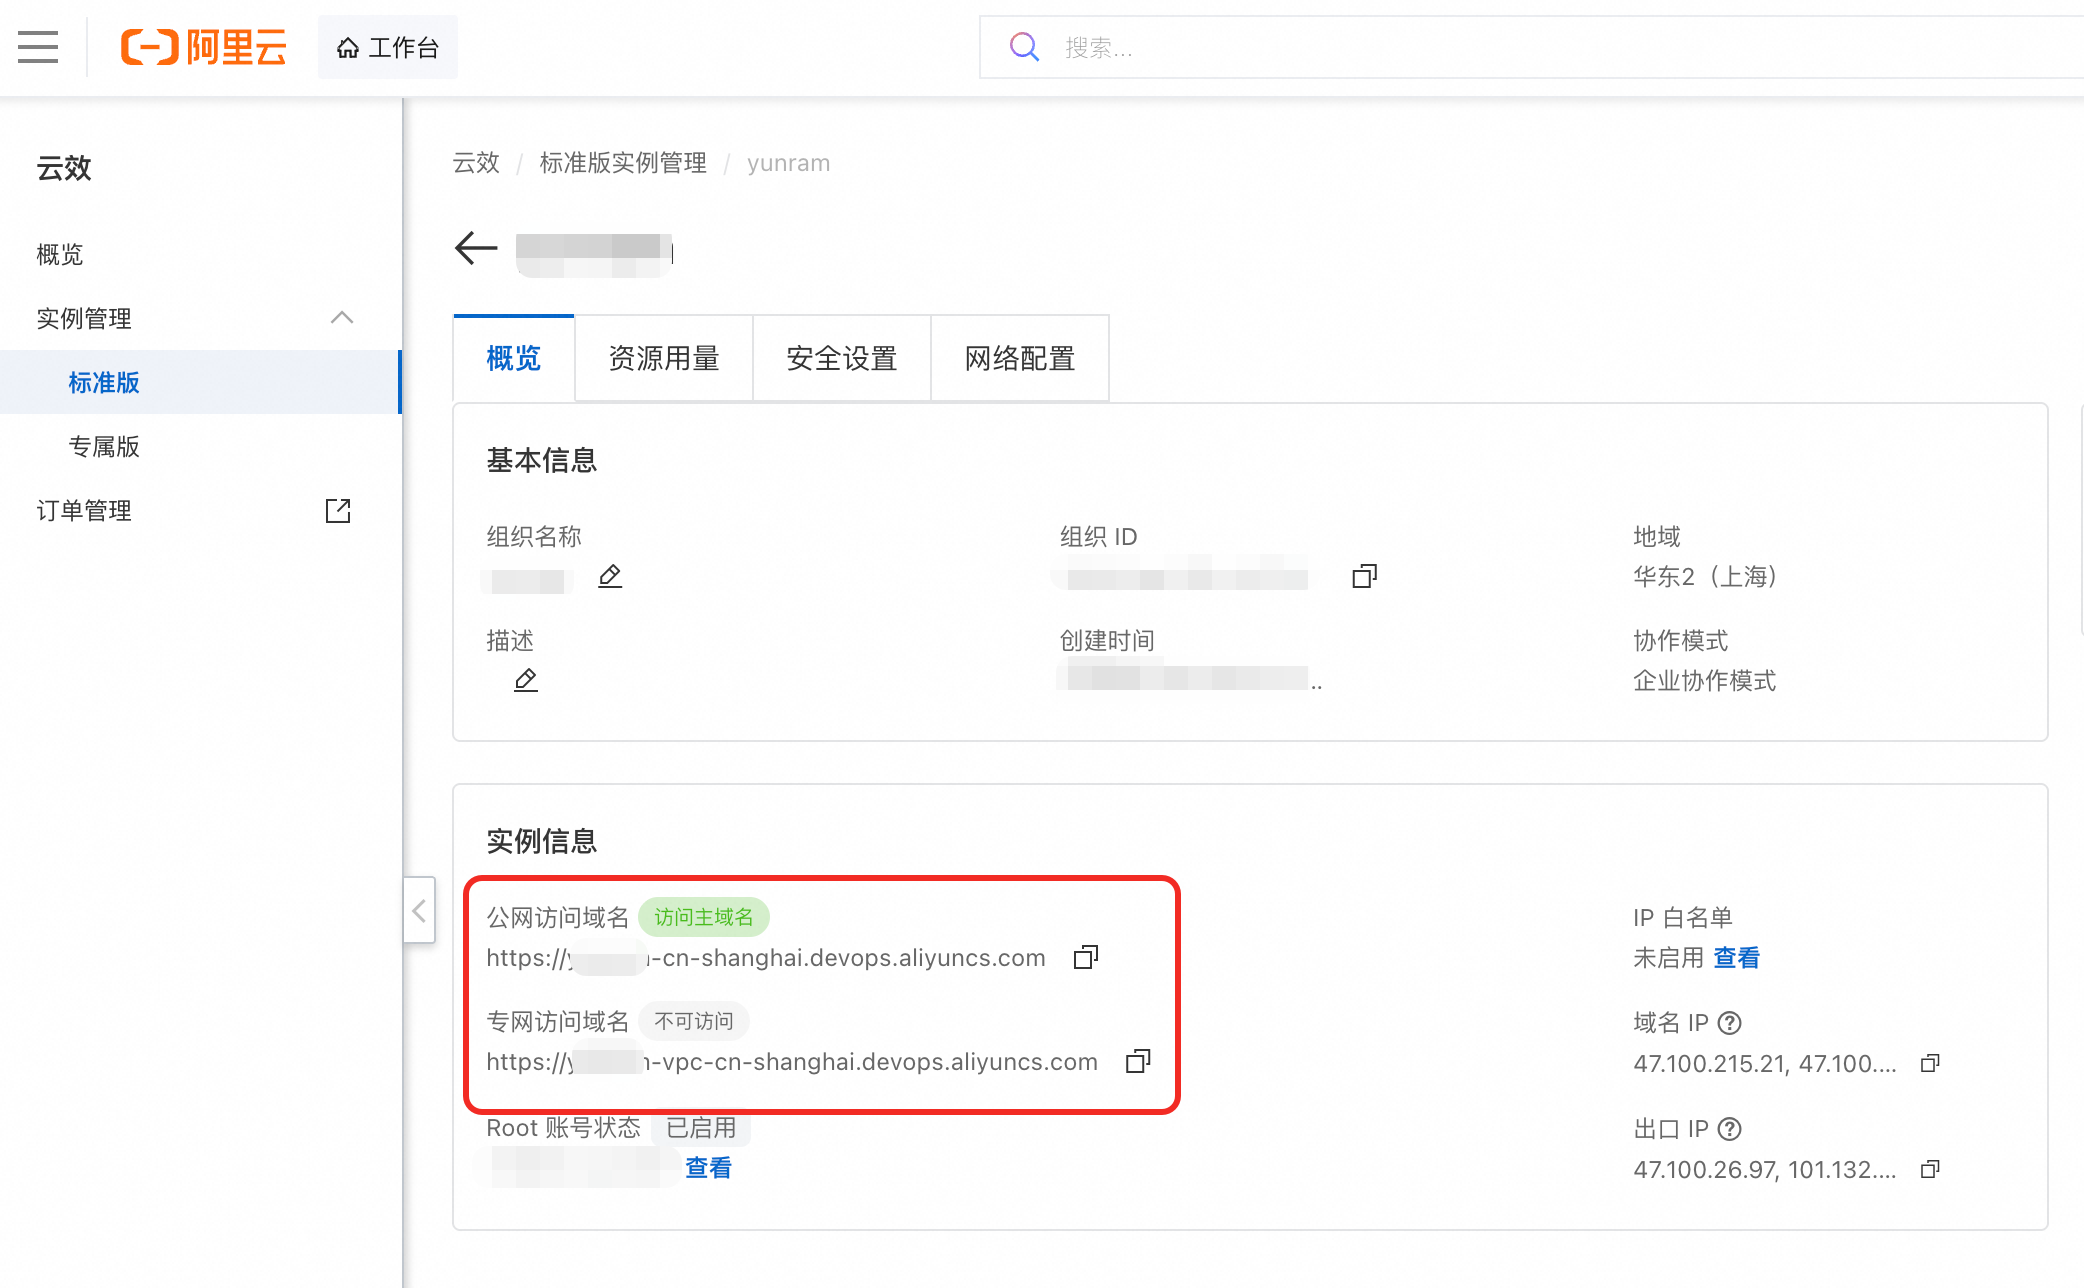This screenshot has width=2084, height=1288.
Task: Copy the egress IP addresses
Action: pyautogui.click(x=1930, y=1169)
